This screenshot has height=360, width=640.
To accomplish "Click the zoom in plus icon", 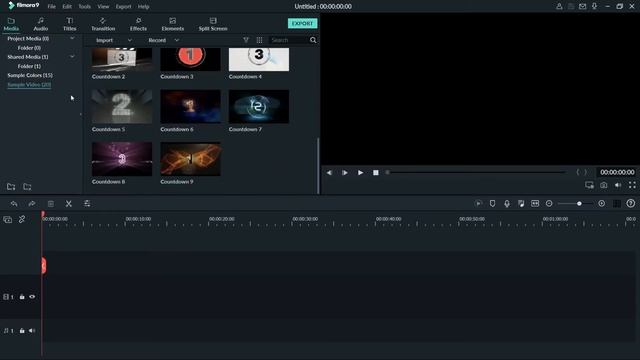I will tap(602, 203).
